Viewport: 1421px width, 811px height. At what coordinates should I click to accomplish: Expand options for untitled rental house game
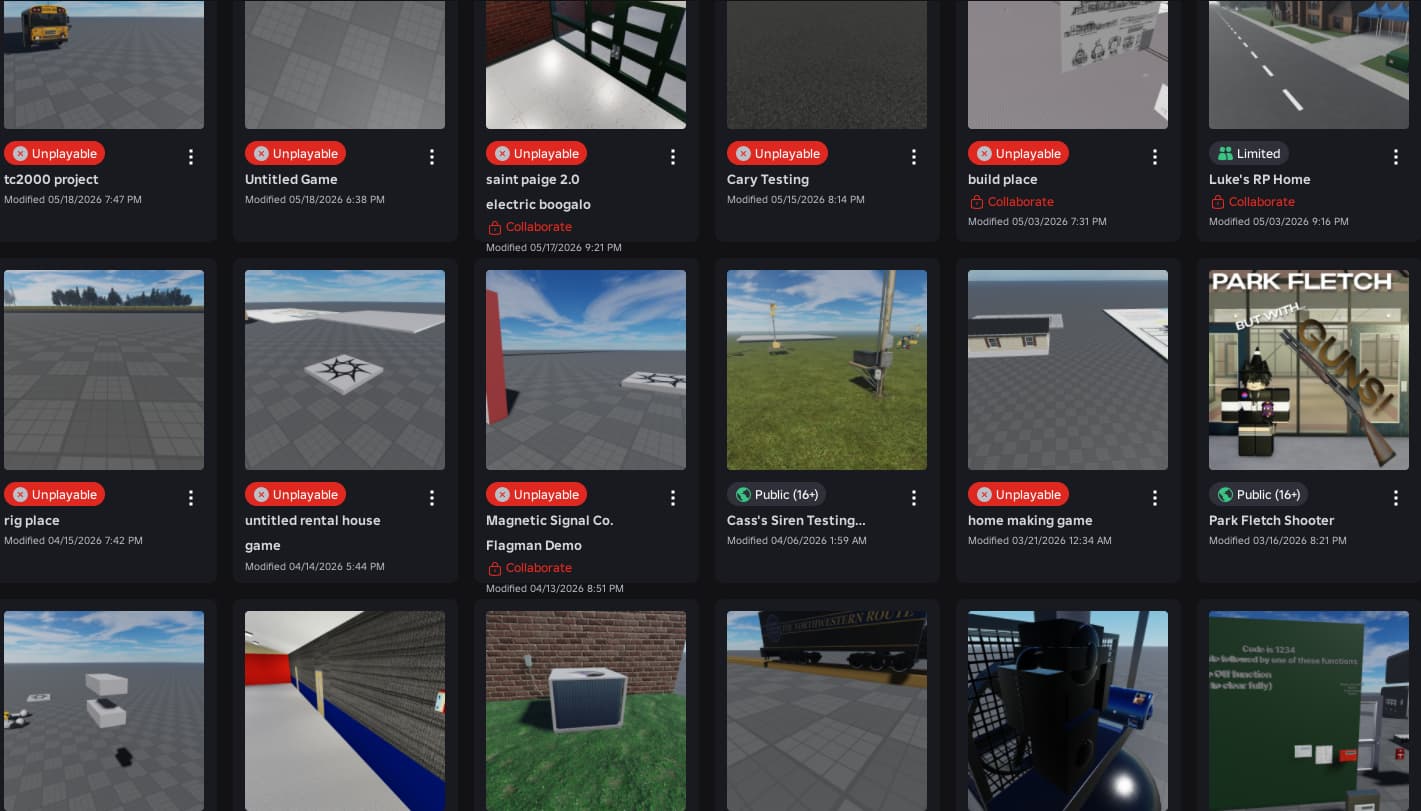[432, 498]
